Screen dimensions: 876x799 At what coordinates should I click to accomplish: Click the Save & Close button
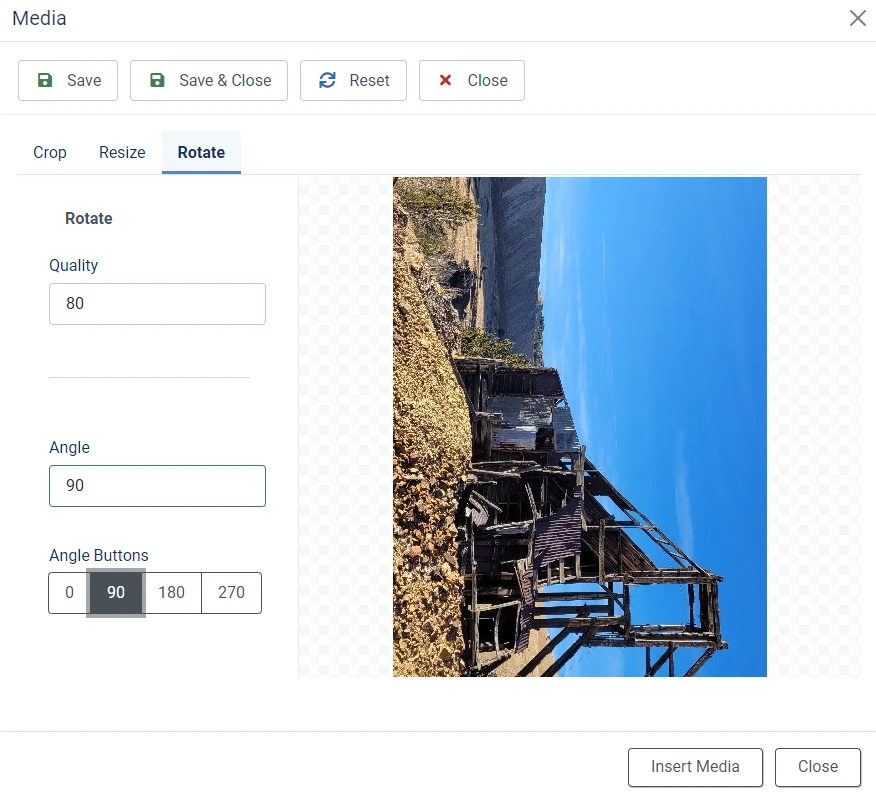tap(209, 80)
